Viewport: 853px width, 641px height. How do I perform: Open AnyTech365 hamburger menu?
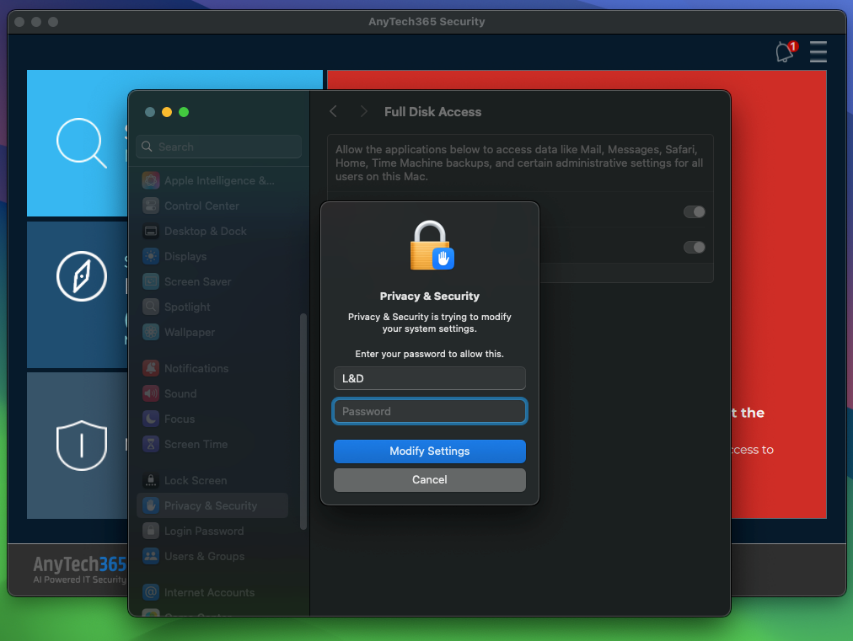tap(818, 52)
